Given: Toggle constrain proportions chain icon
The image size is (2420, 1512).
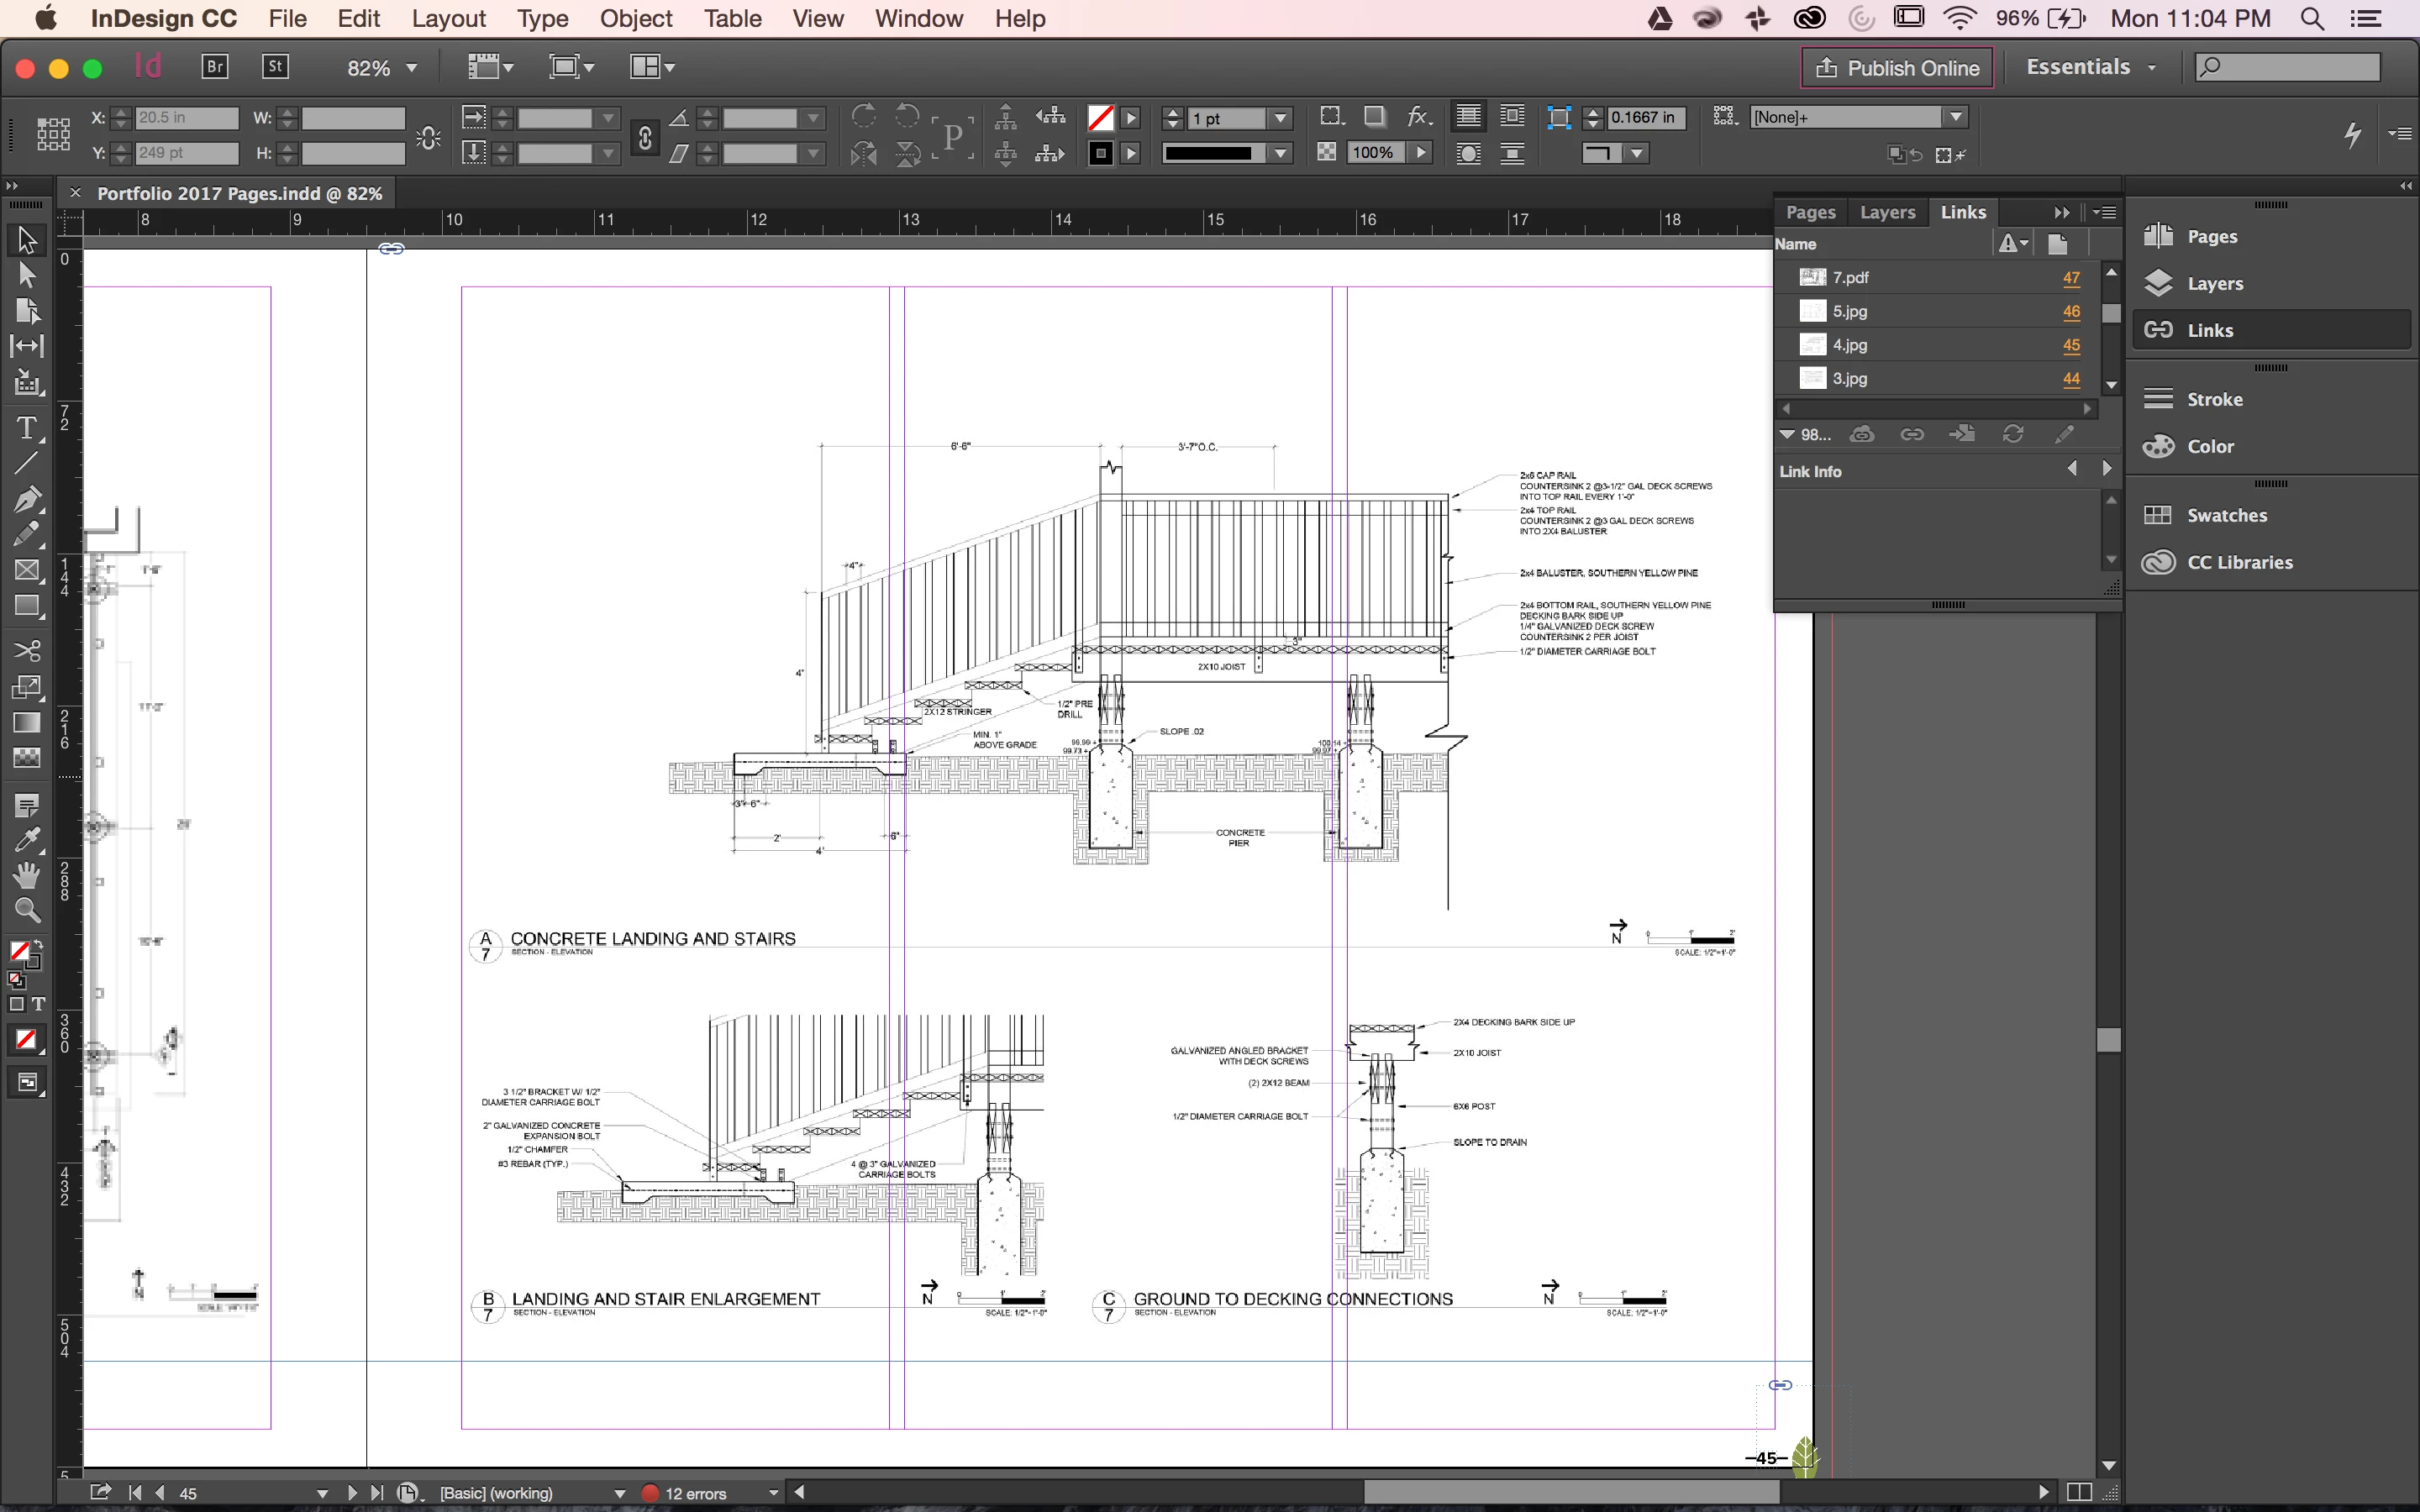Looking at the screenshot, I should coord(645,137).
